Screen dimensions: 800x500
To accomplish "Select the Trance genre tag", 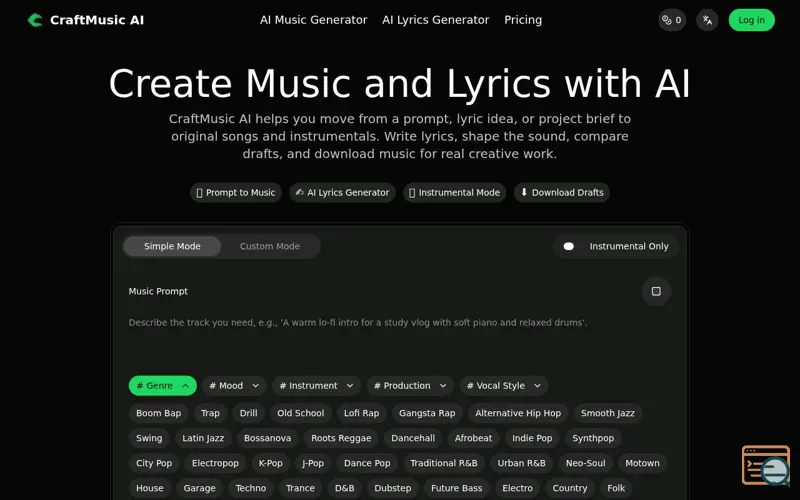I will click(x=300, y=488).
